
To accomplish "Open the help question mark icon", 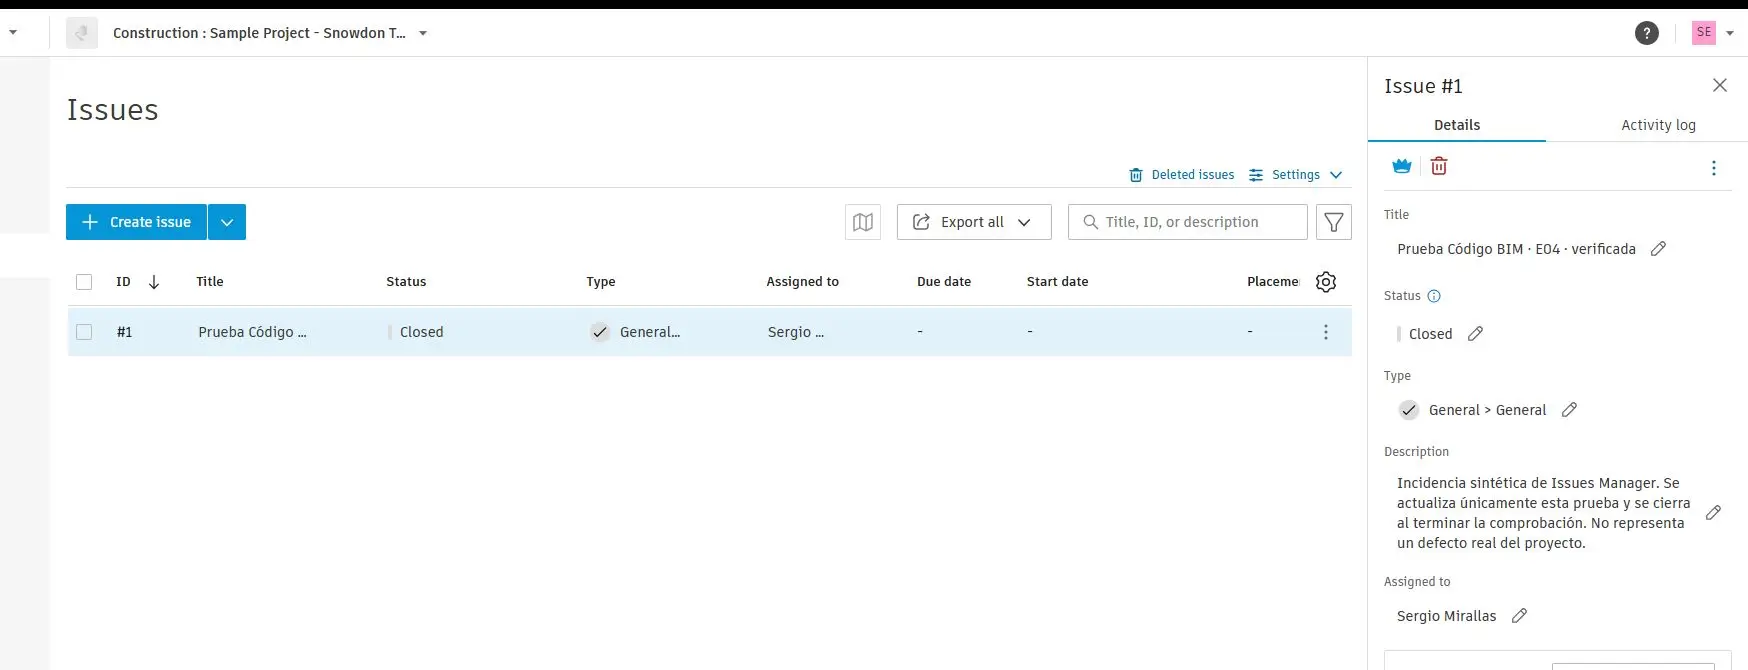I will [x=1646, y=33].
